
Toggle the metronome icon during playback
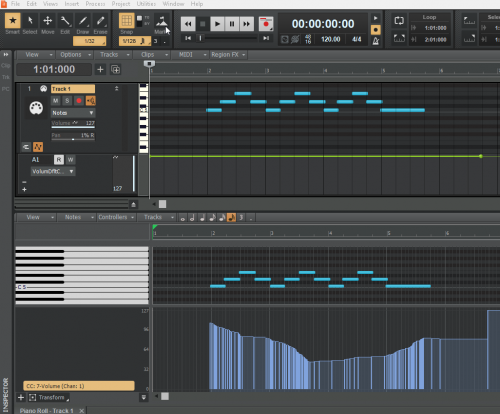(376, 41)
